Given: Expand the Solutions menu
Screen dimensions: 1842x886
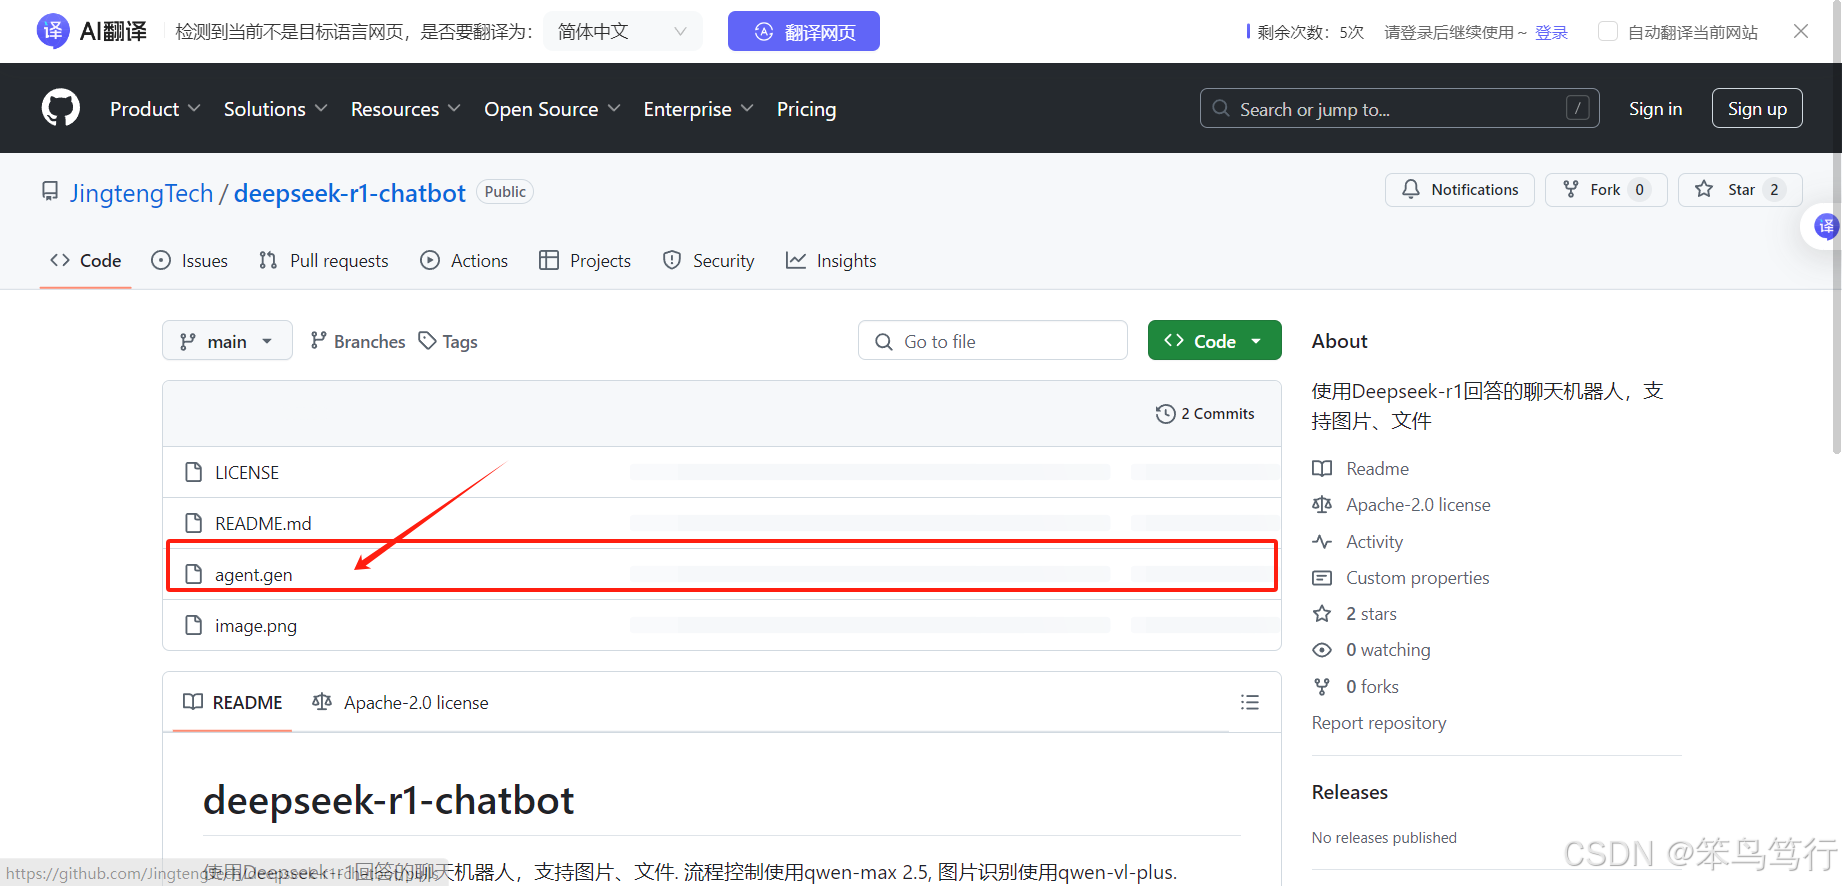Looking at the screenshot, I should coord(275,109).
